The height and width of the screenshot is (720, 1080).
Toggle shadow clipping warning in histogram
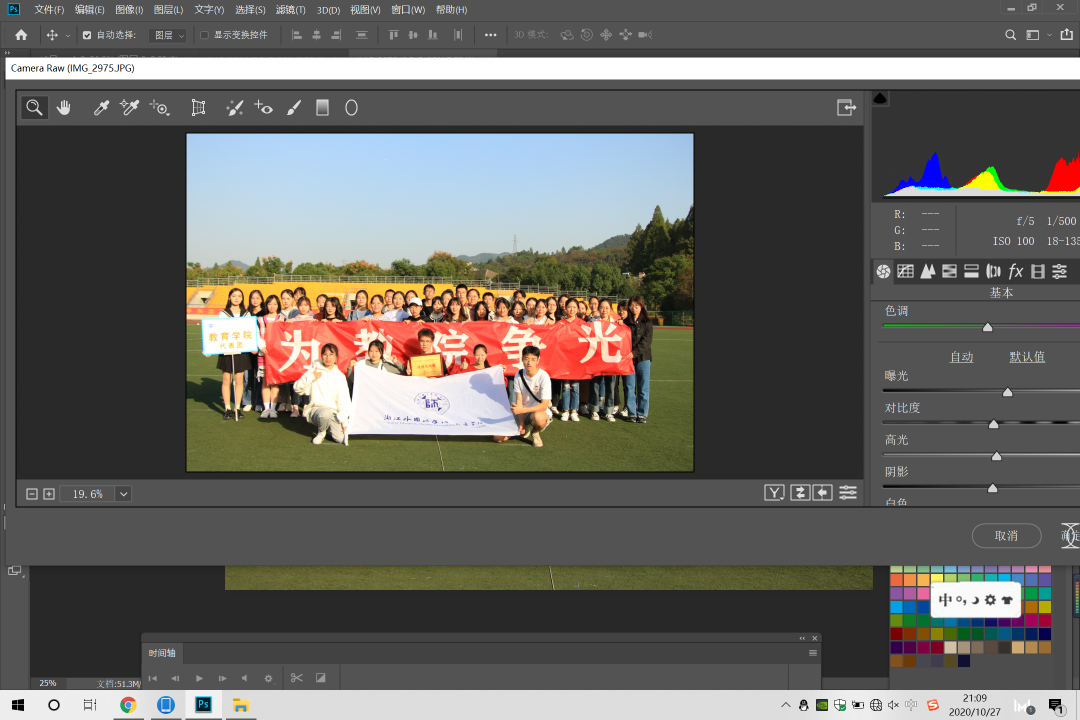point(880,98)
